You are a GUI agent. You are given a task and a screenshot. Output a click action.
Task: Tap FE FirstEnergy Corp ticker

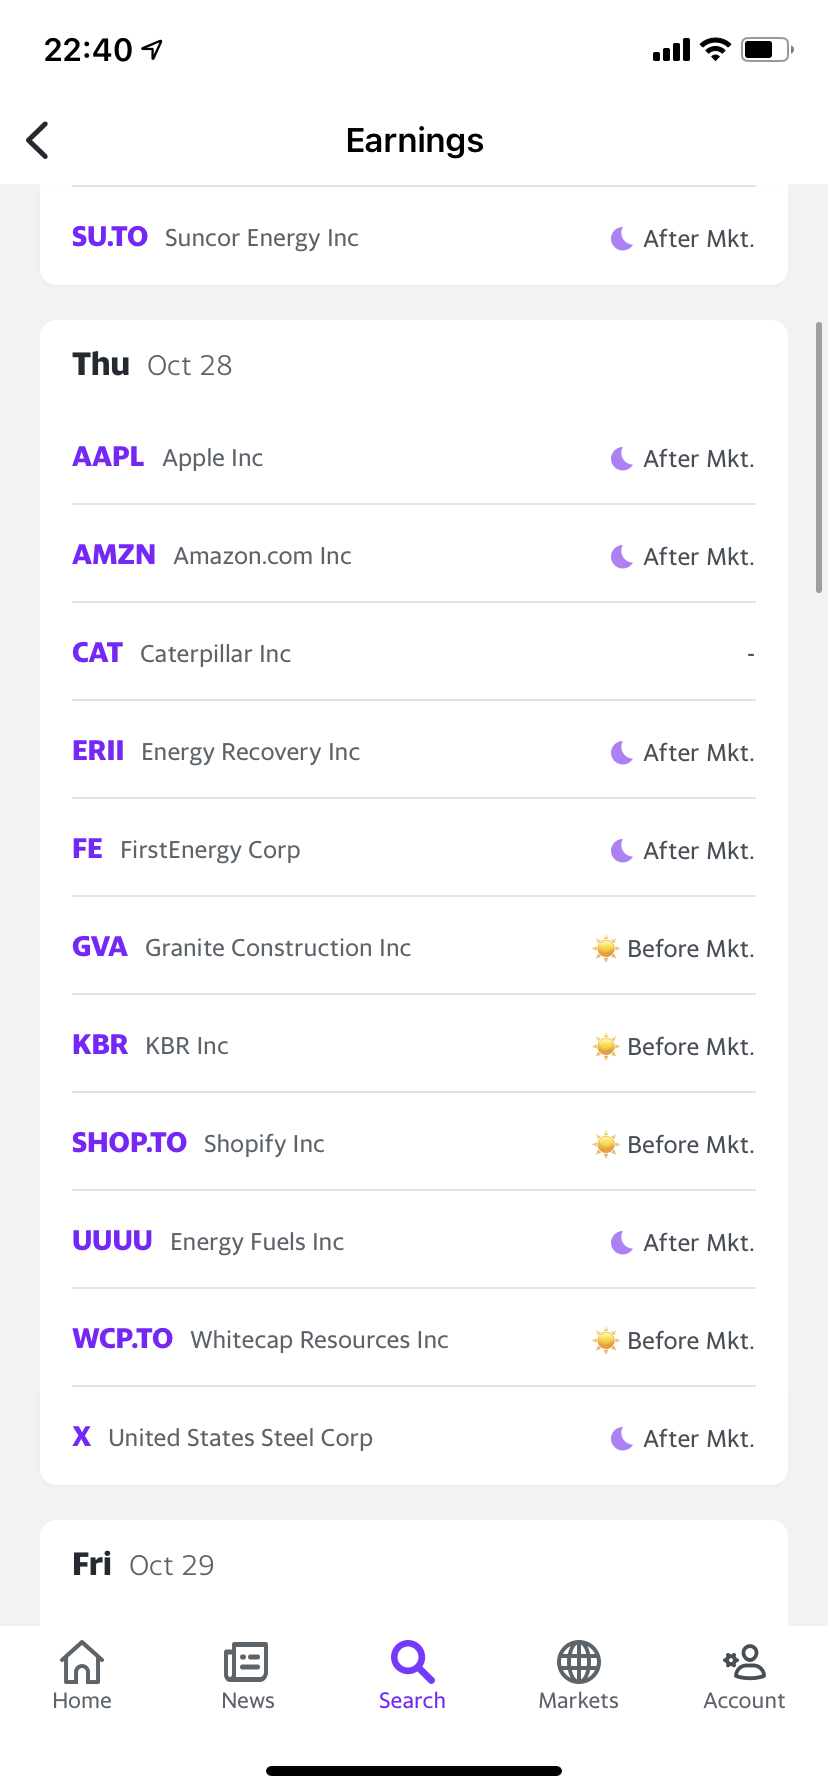click(87, 849)
